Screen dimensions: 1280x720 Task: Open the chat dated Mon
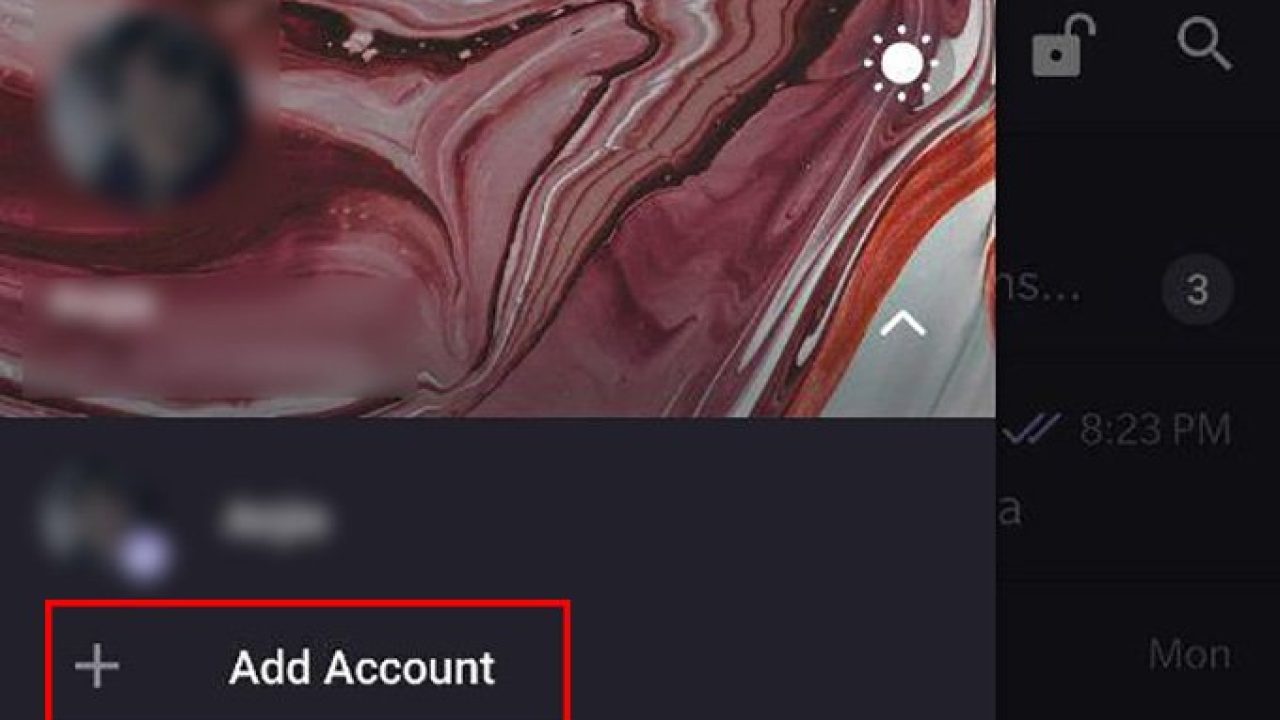1138,650
